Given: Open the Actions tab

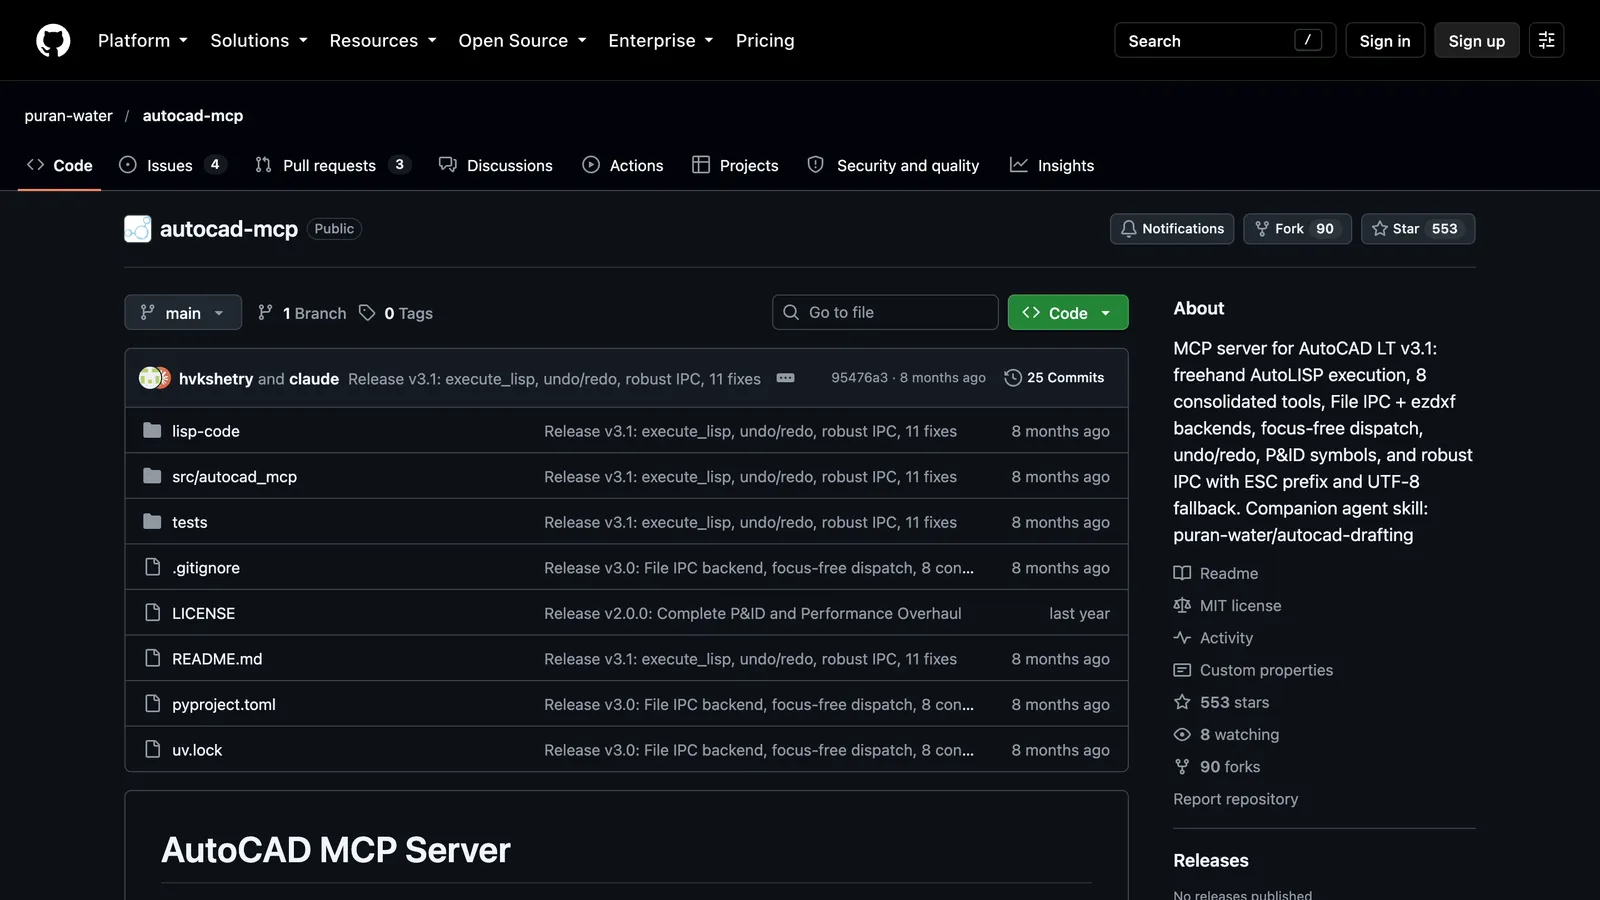Looking at the screenshot, I should [623, 165].
